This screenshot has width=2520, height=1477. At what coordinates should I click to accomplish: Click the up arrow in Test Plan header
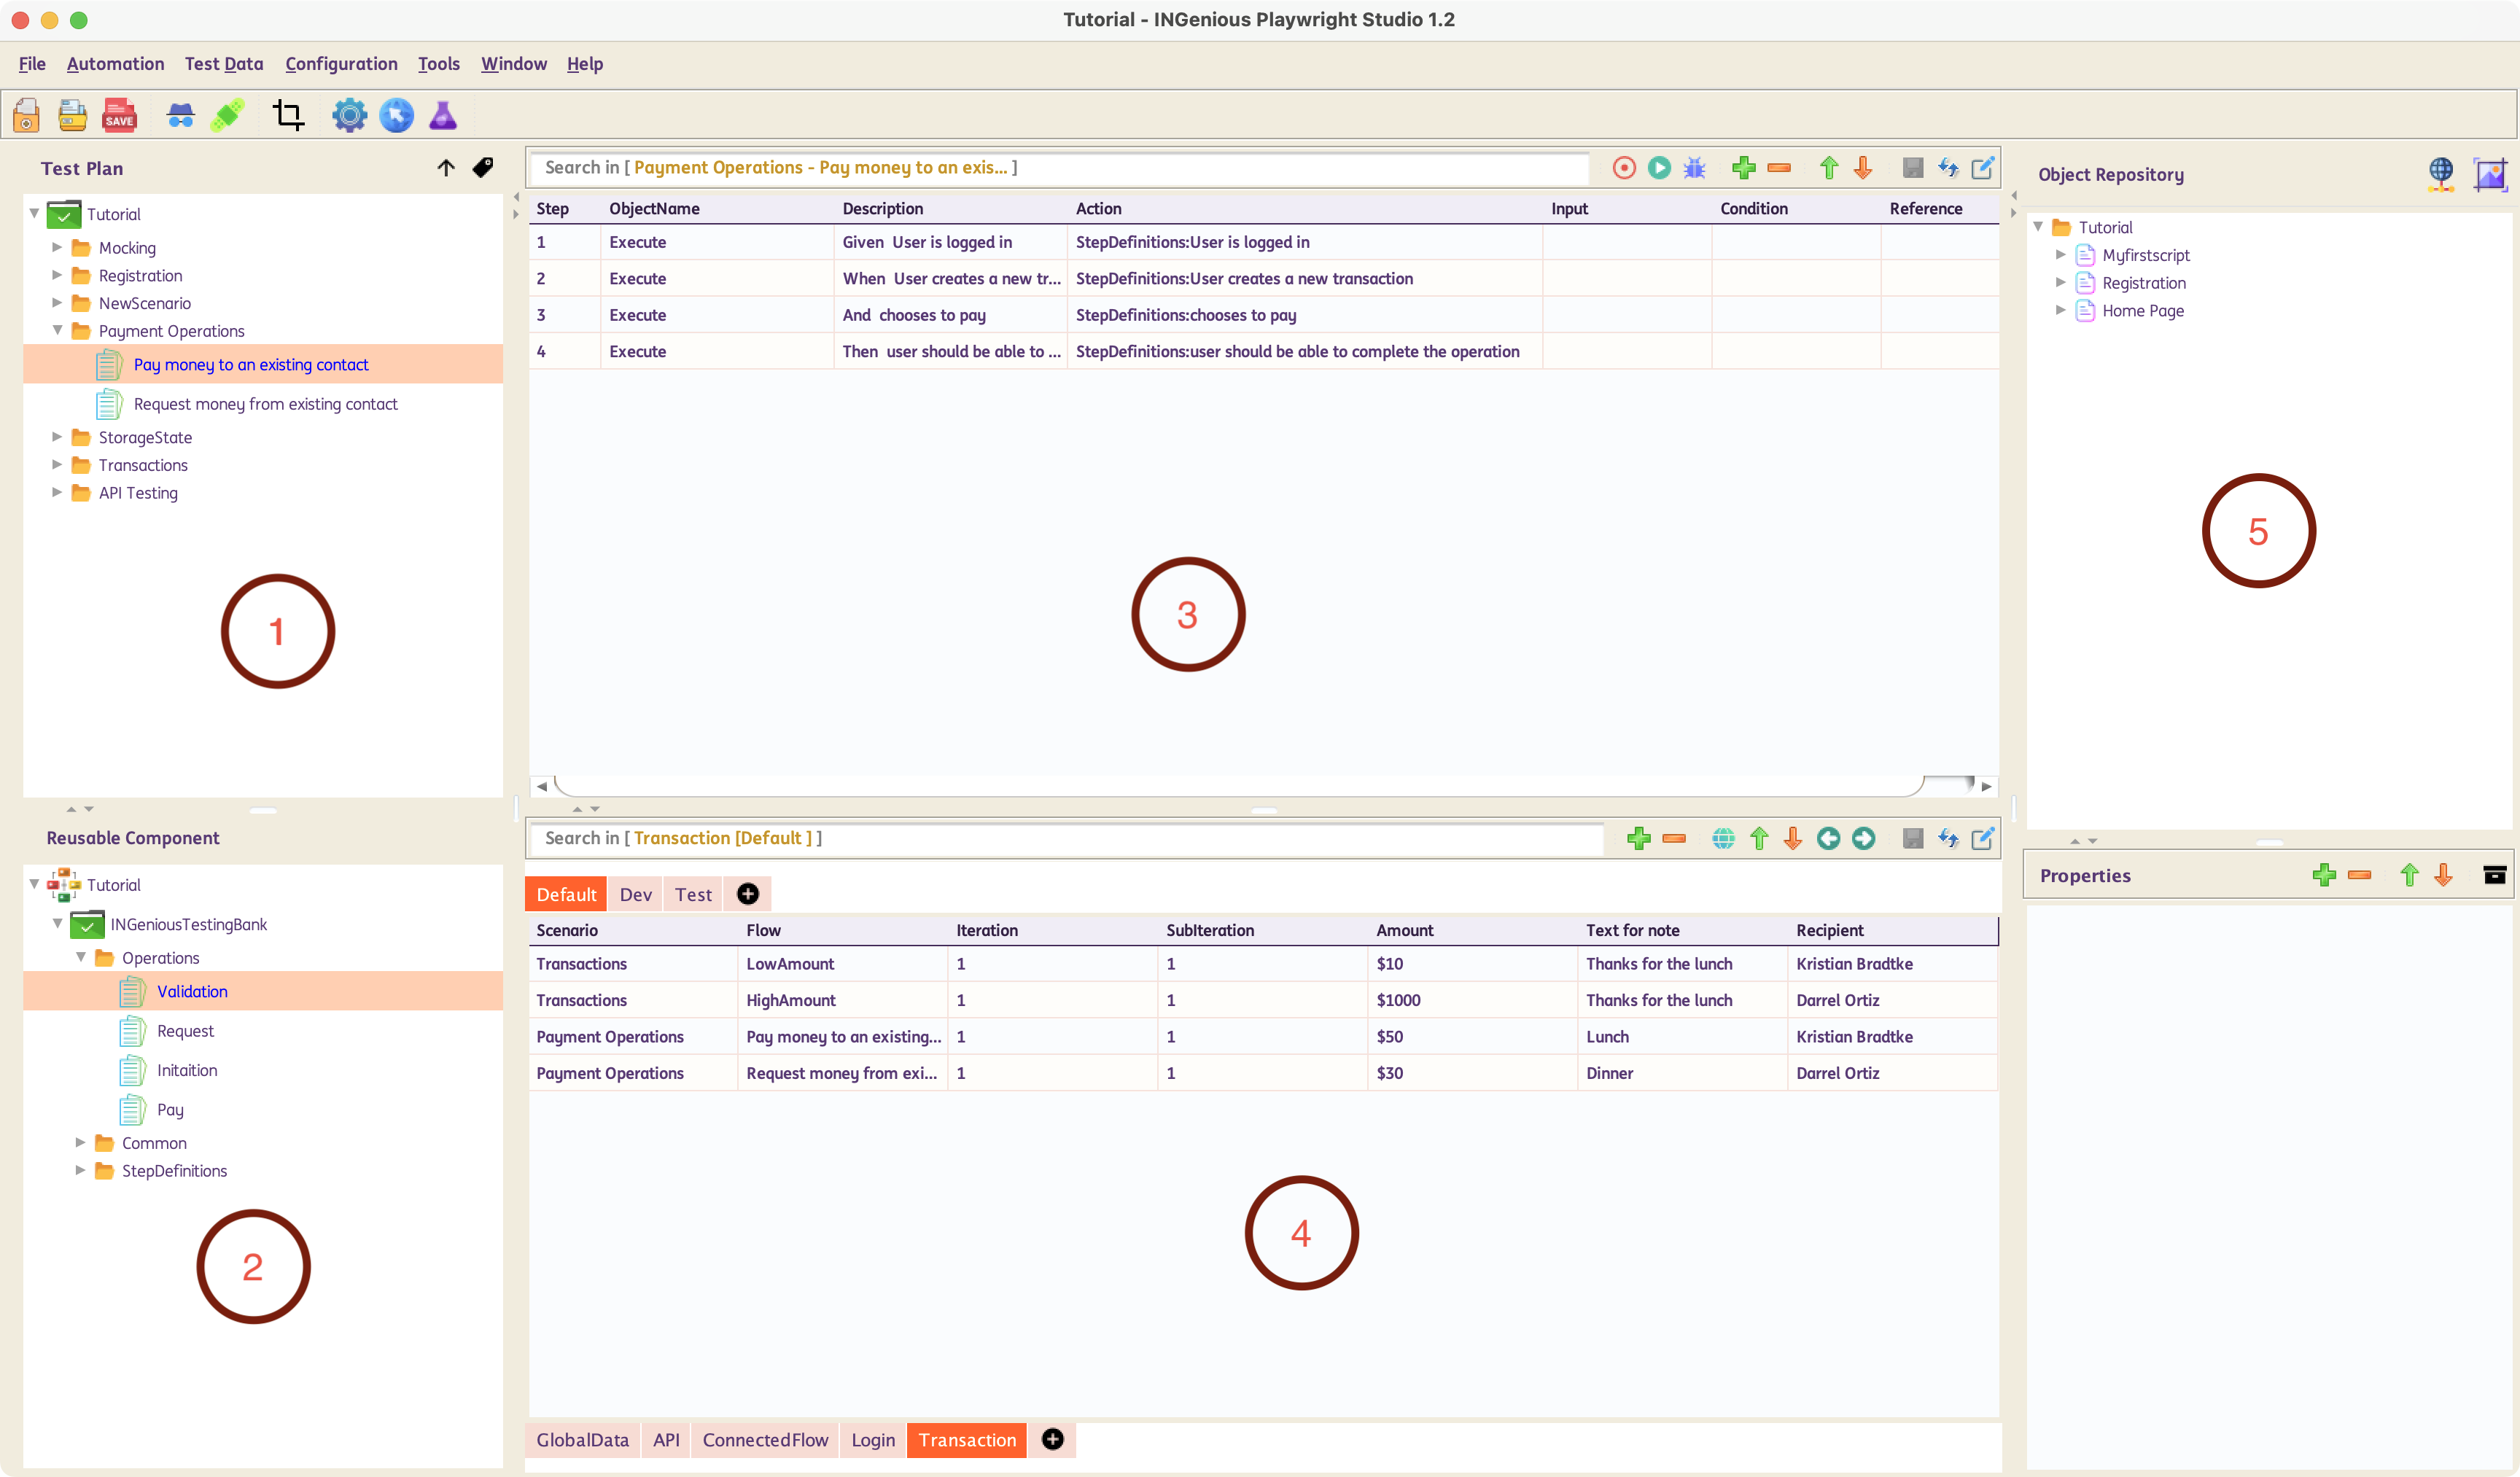pyautogui.click(x=446, y=167)
